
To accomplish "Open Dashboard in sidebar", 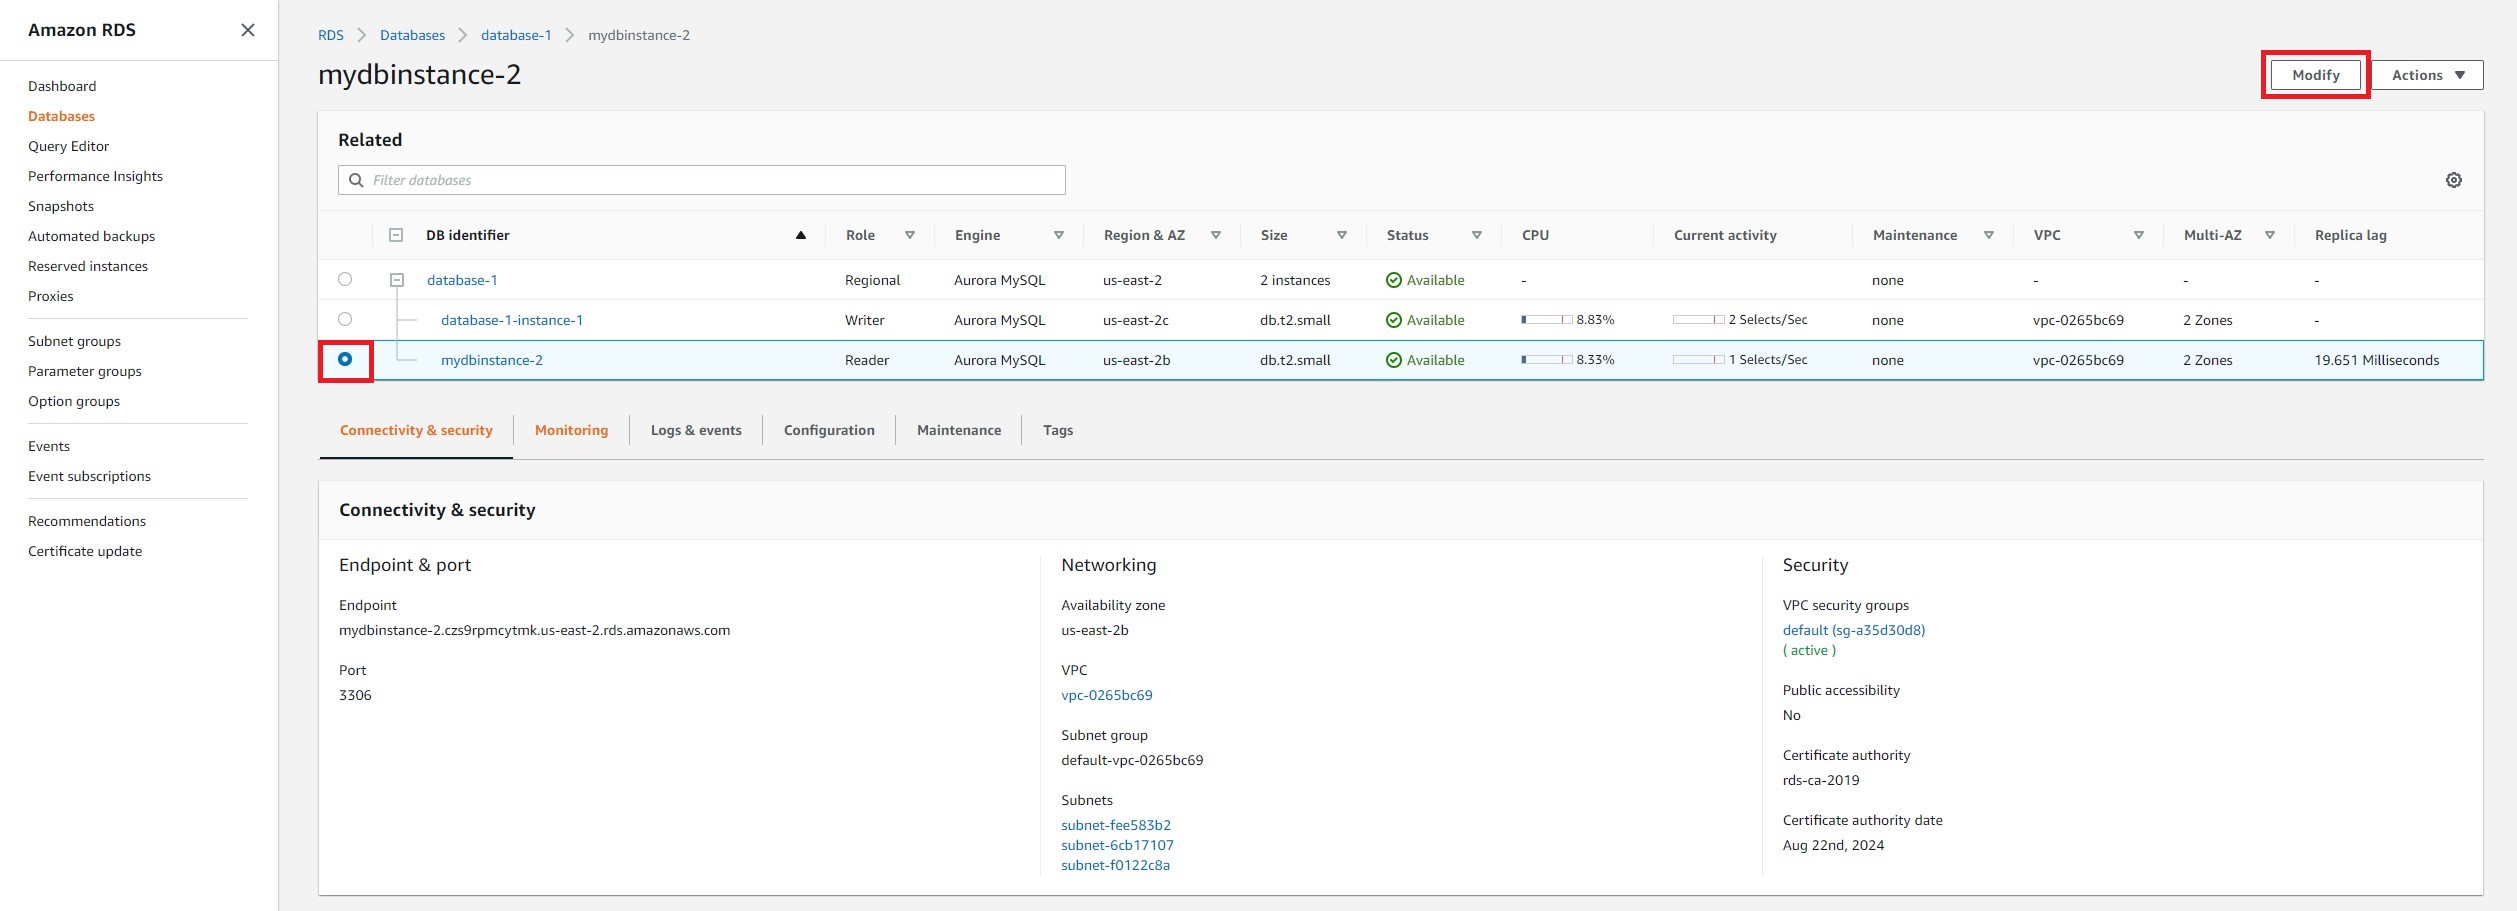I will pos(62,86).
